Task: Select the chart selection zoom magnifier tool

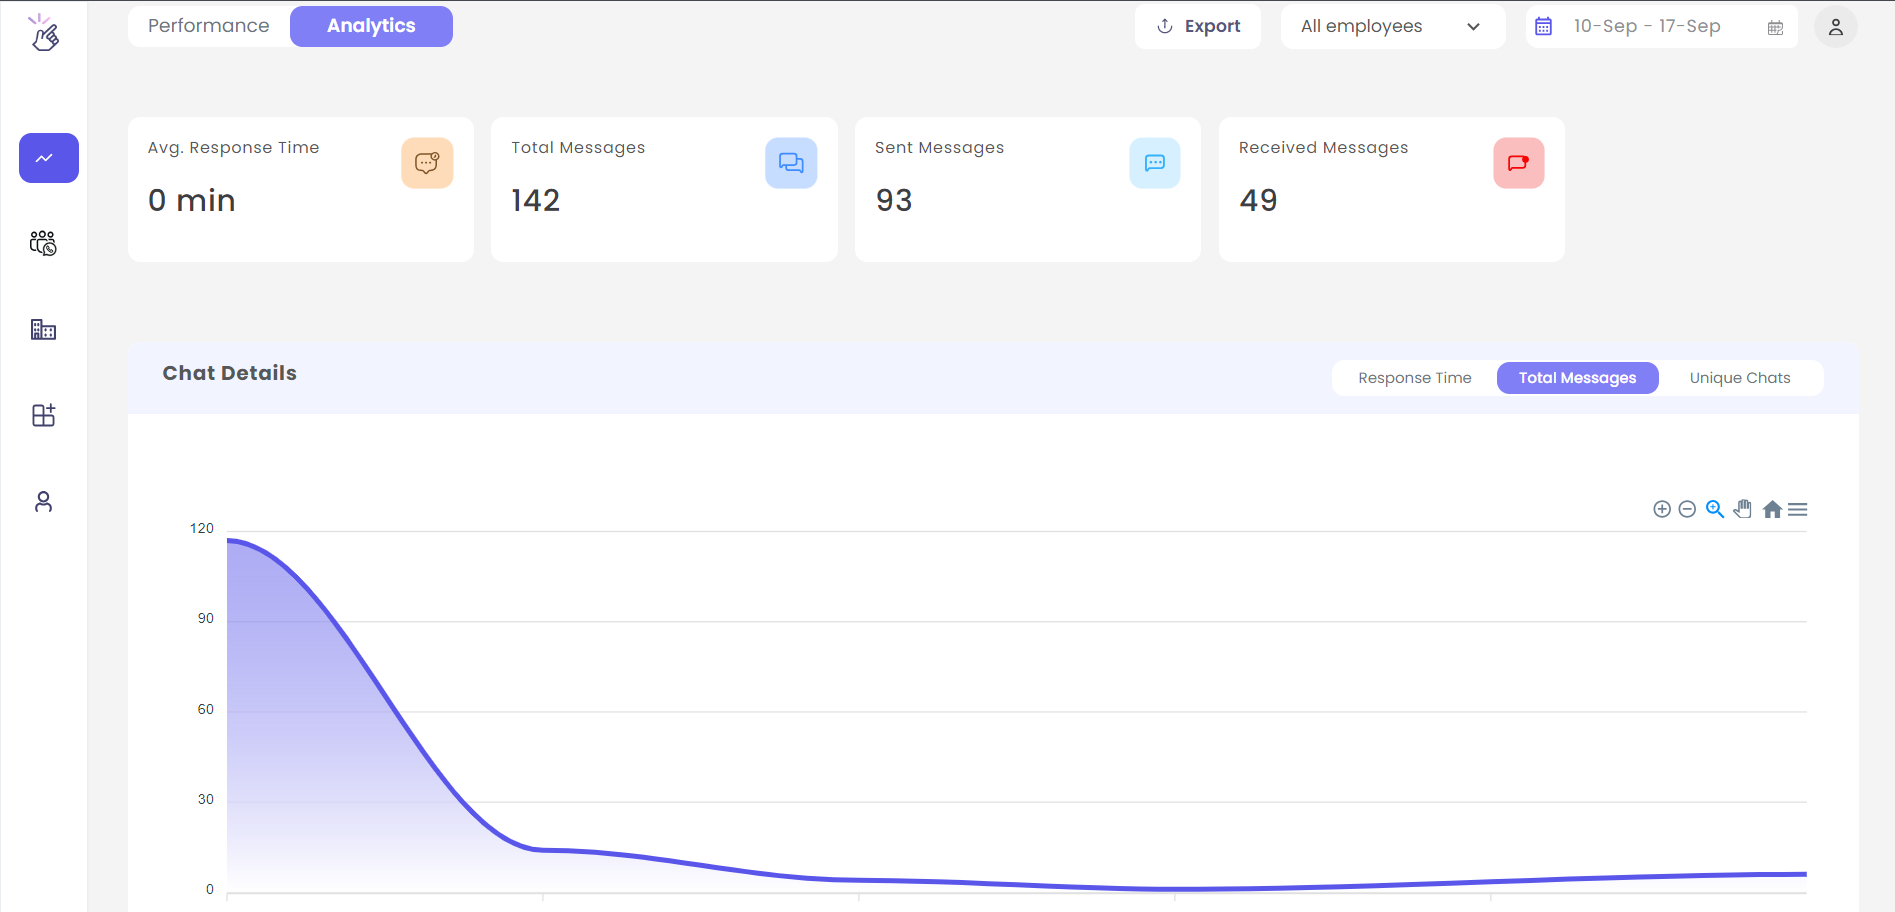Action: [x=1715, y=509]
